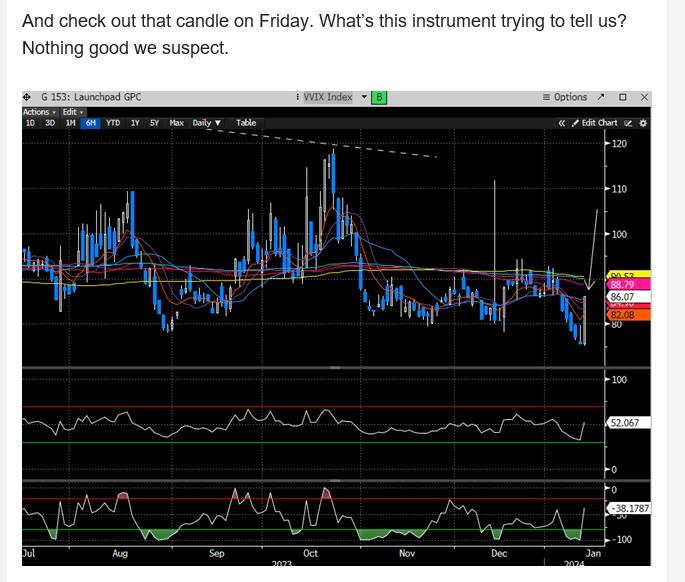Image resolution: width=685 pixels, height=582 pixels.
Task: Click the maximize panel square icon
Action: (x=623, y=97)
